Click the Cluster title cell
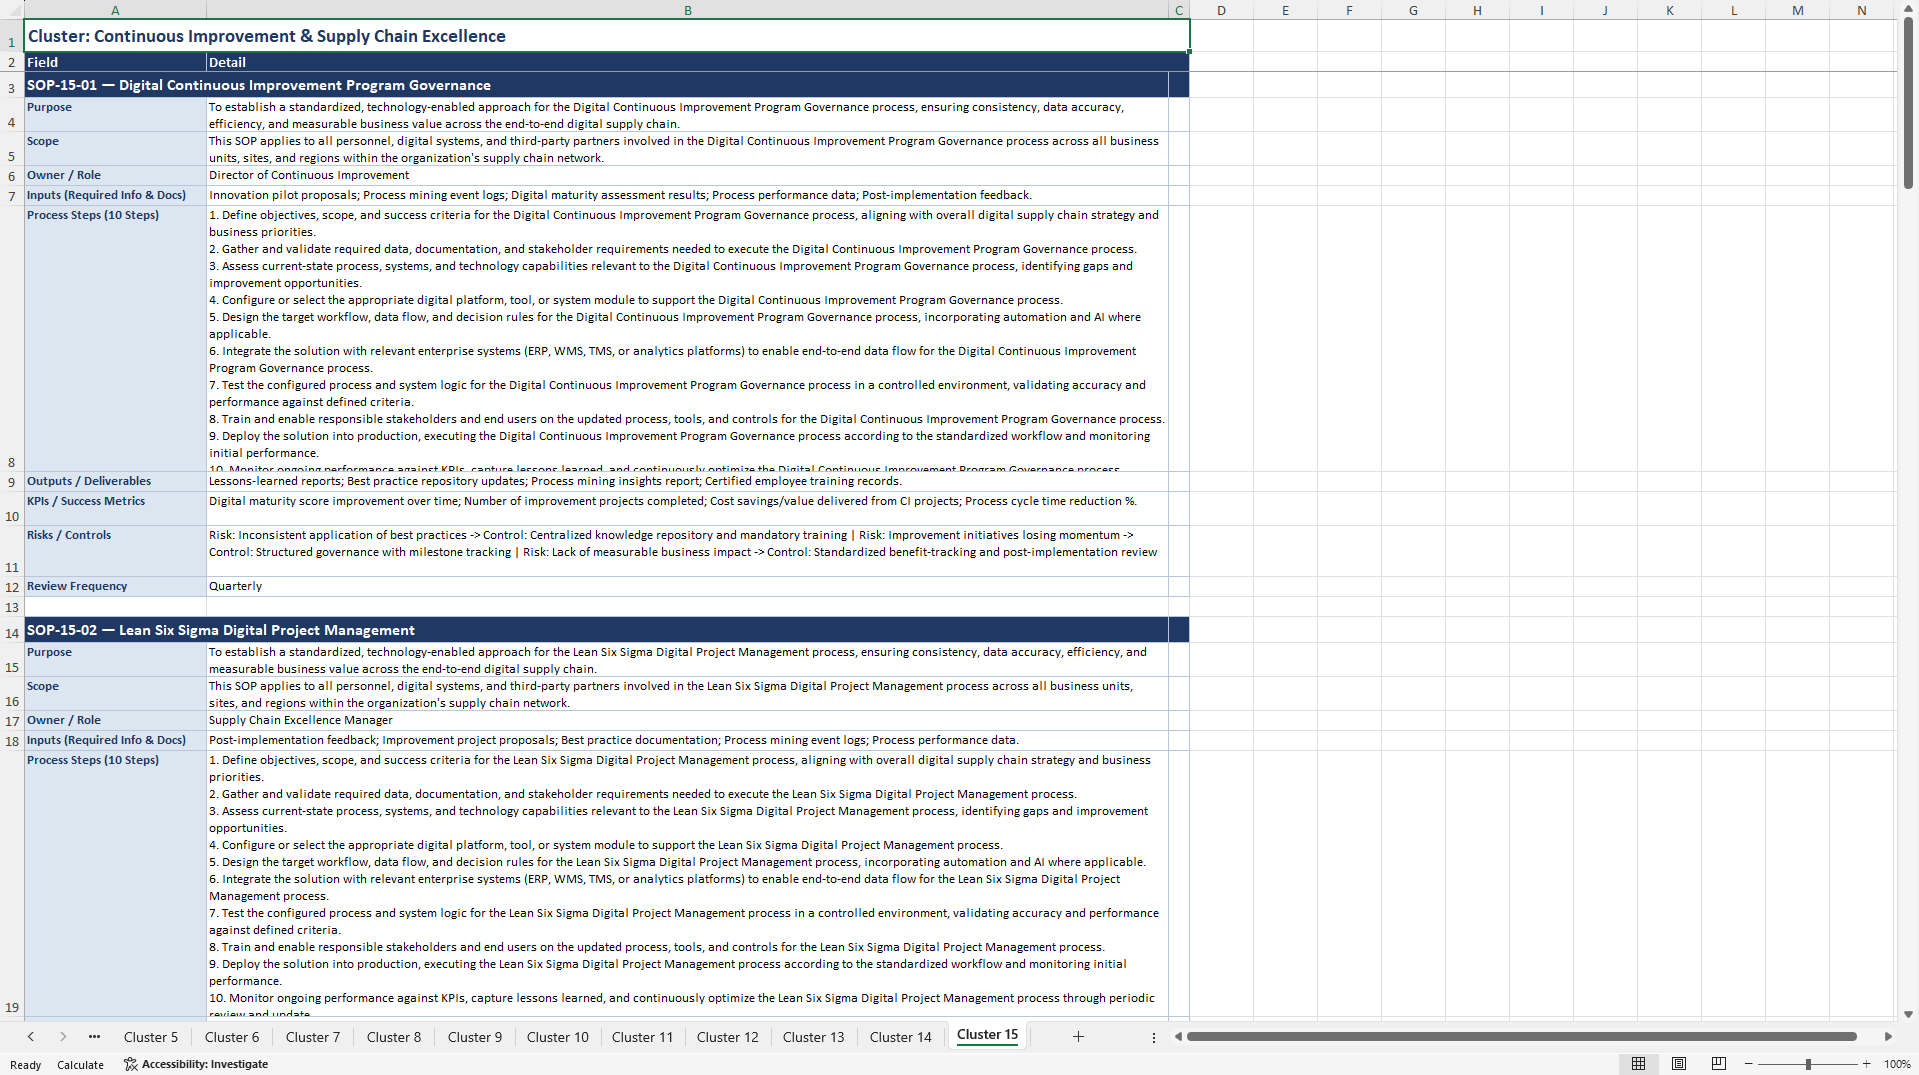Screen dimensions: 1919x1075 (x=607, y=36)
